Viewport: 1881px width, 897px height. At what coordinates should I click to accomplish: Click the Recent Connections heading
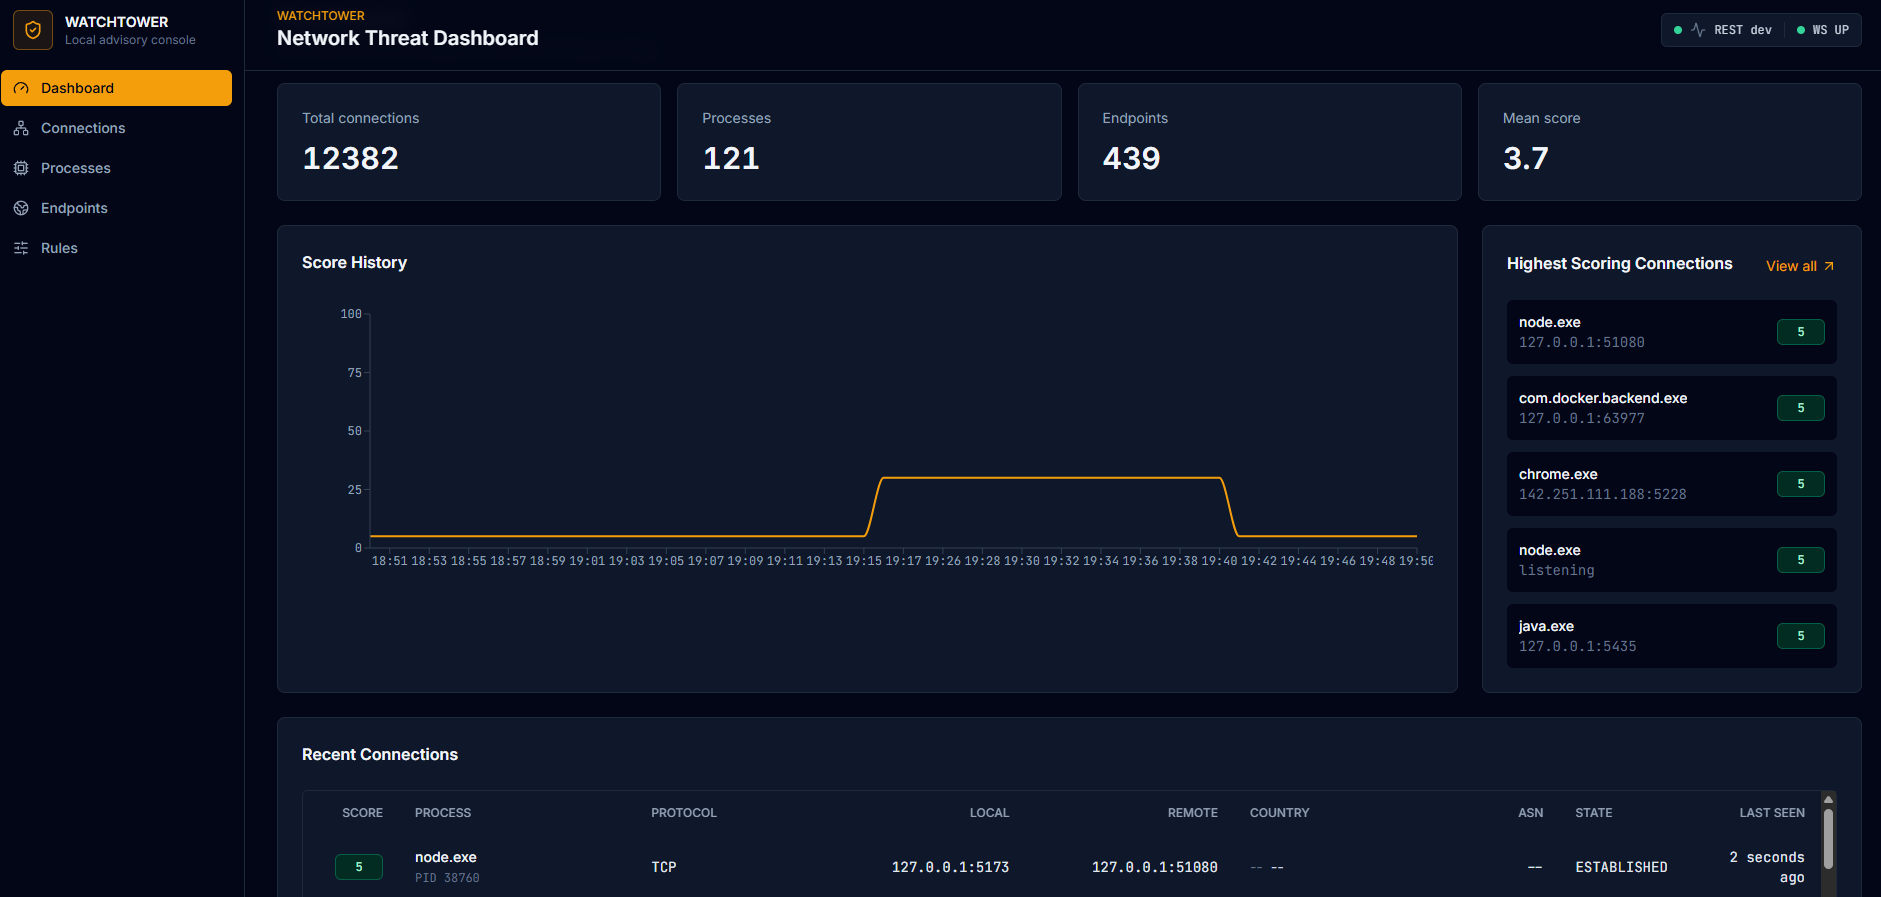380,754
